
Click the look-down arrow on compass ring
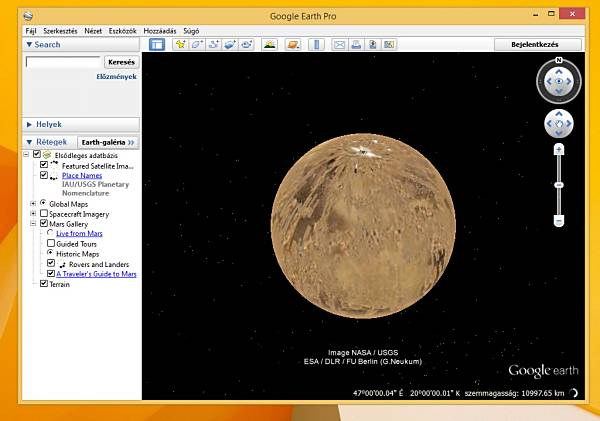click(559, 91)
